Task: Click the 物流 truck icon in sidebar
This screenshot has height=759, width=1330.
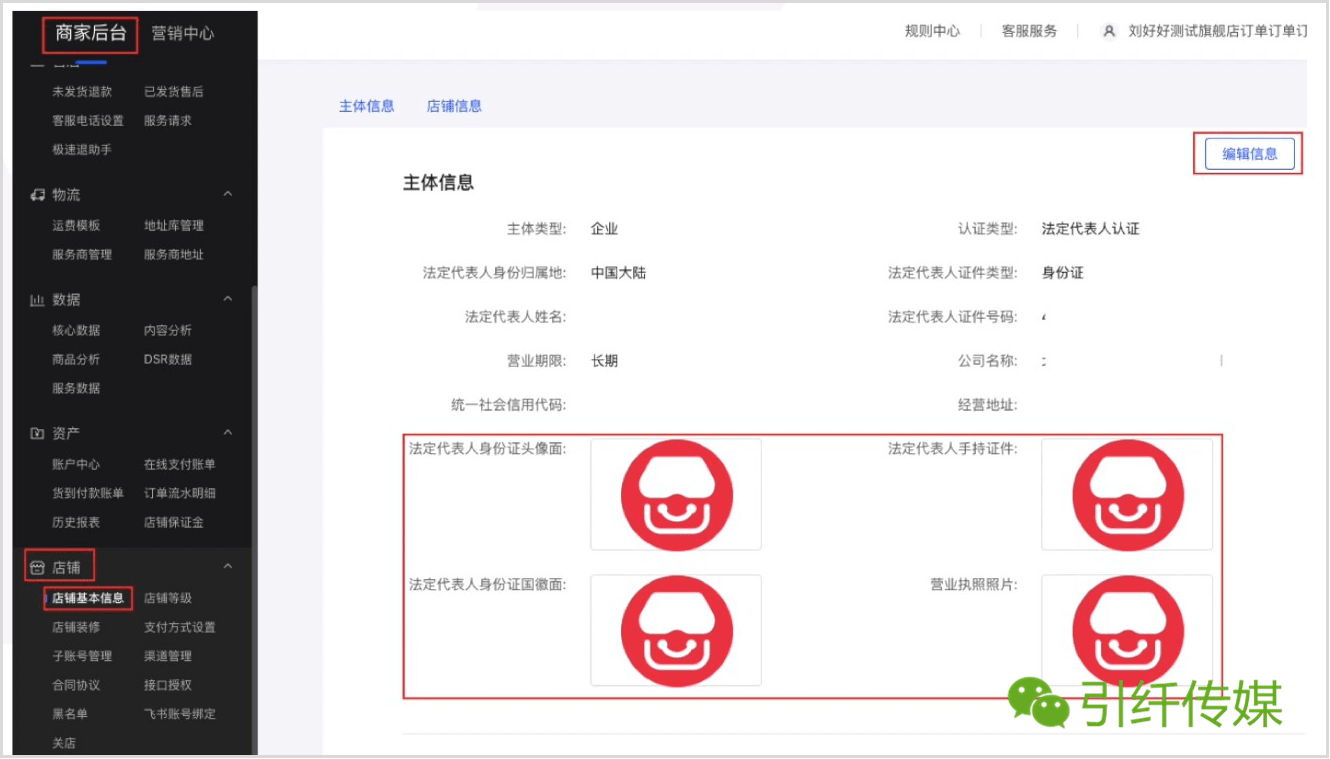Action: pyautogui.click(x=37, y=194)
